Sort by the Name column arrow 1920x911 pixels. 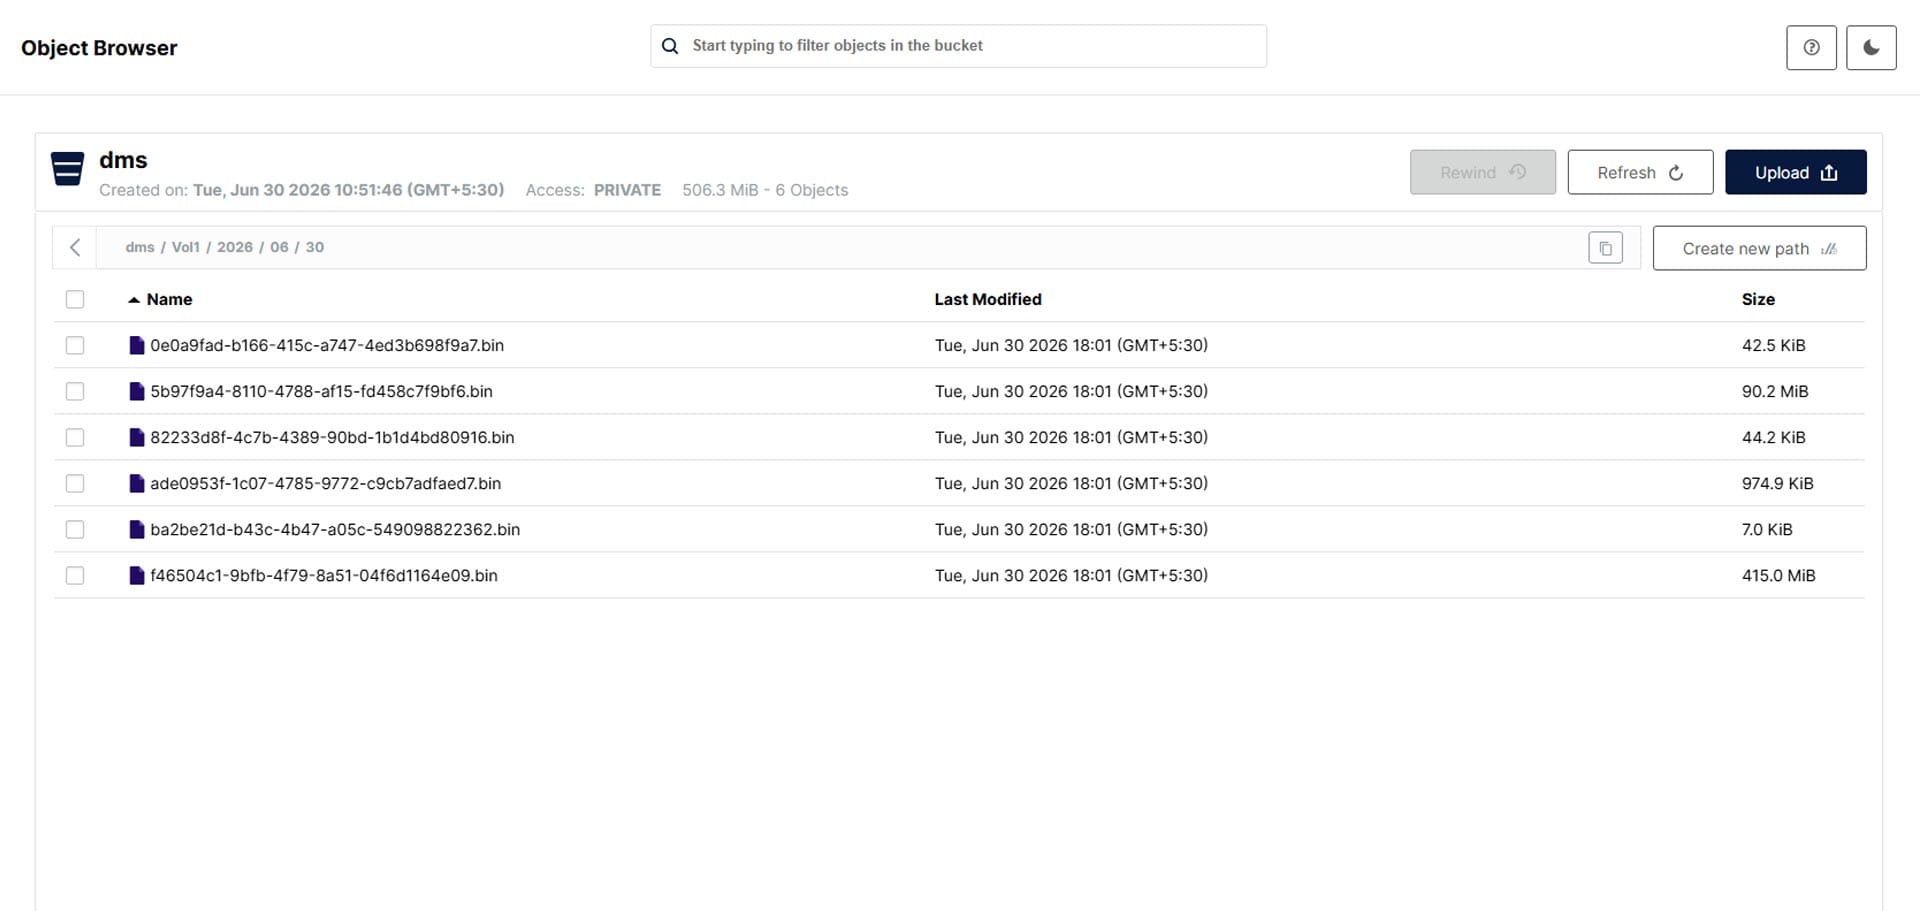[x=134, y=300]
